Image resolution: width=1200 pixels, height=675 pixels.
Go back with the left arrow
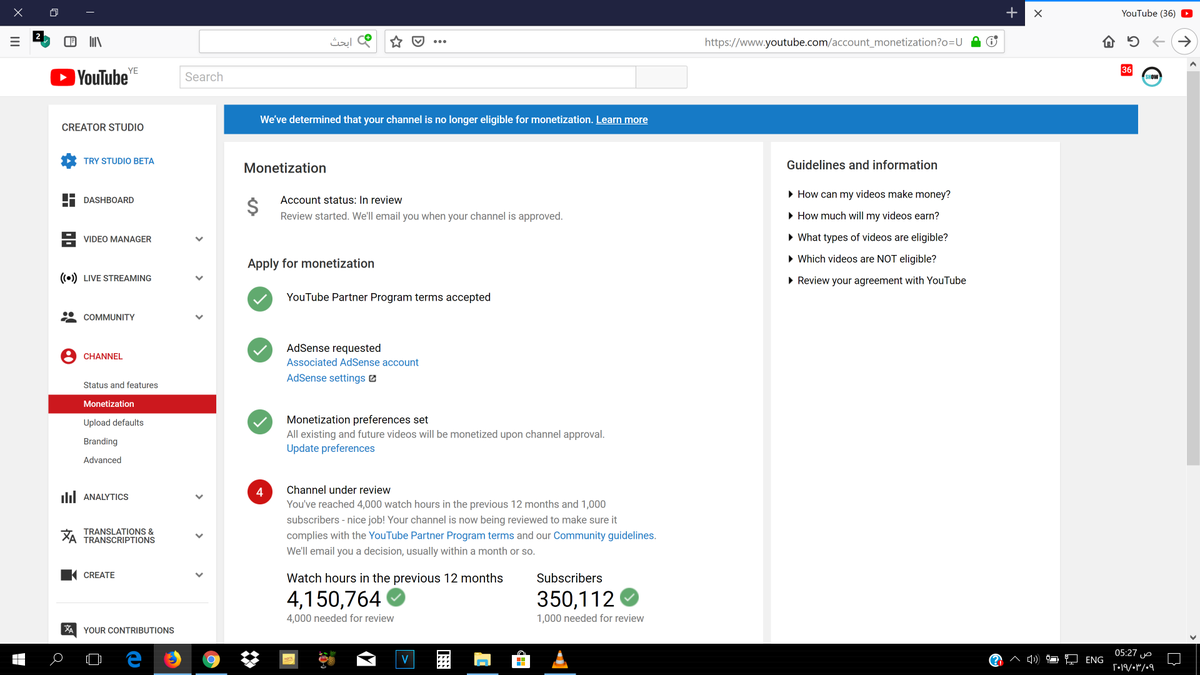[1158, 42]
